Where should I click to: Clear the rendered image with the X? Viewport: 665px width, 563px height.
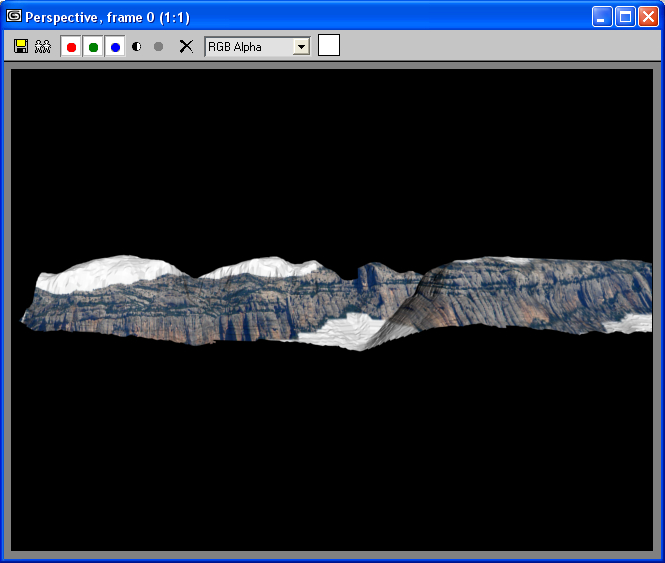pos(186,46)
